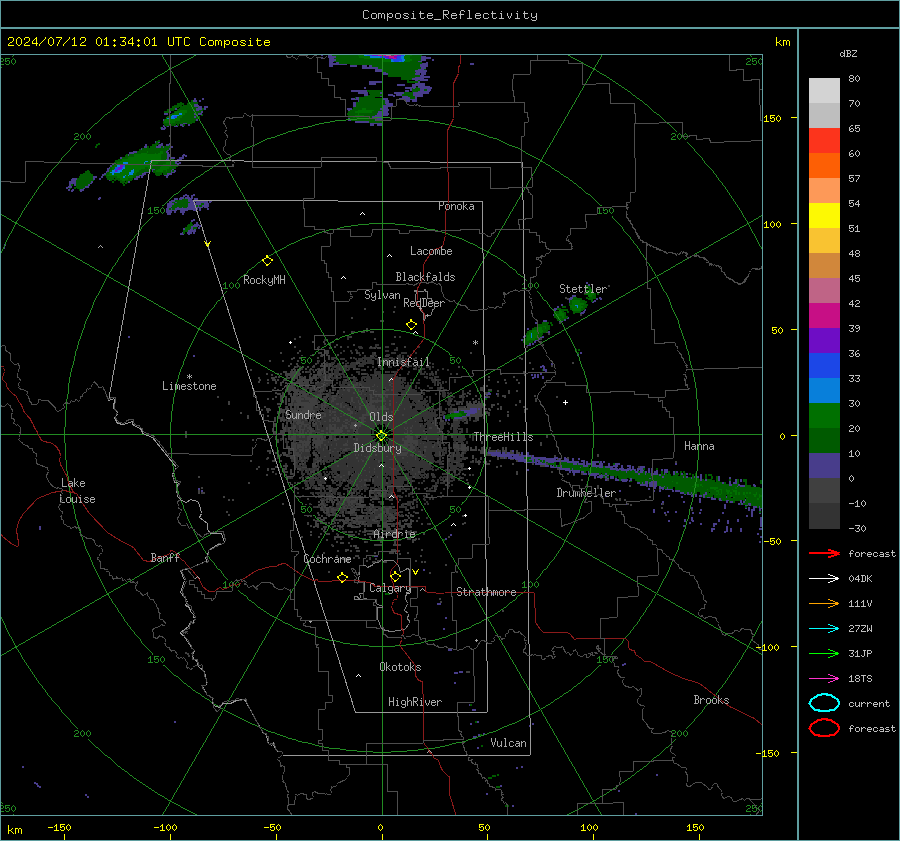
Task: Click the yellow radar-site diamond near Didsbury
Action: [x=381, y=436]
